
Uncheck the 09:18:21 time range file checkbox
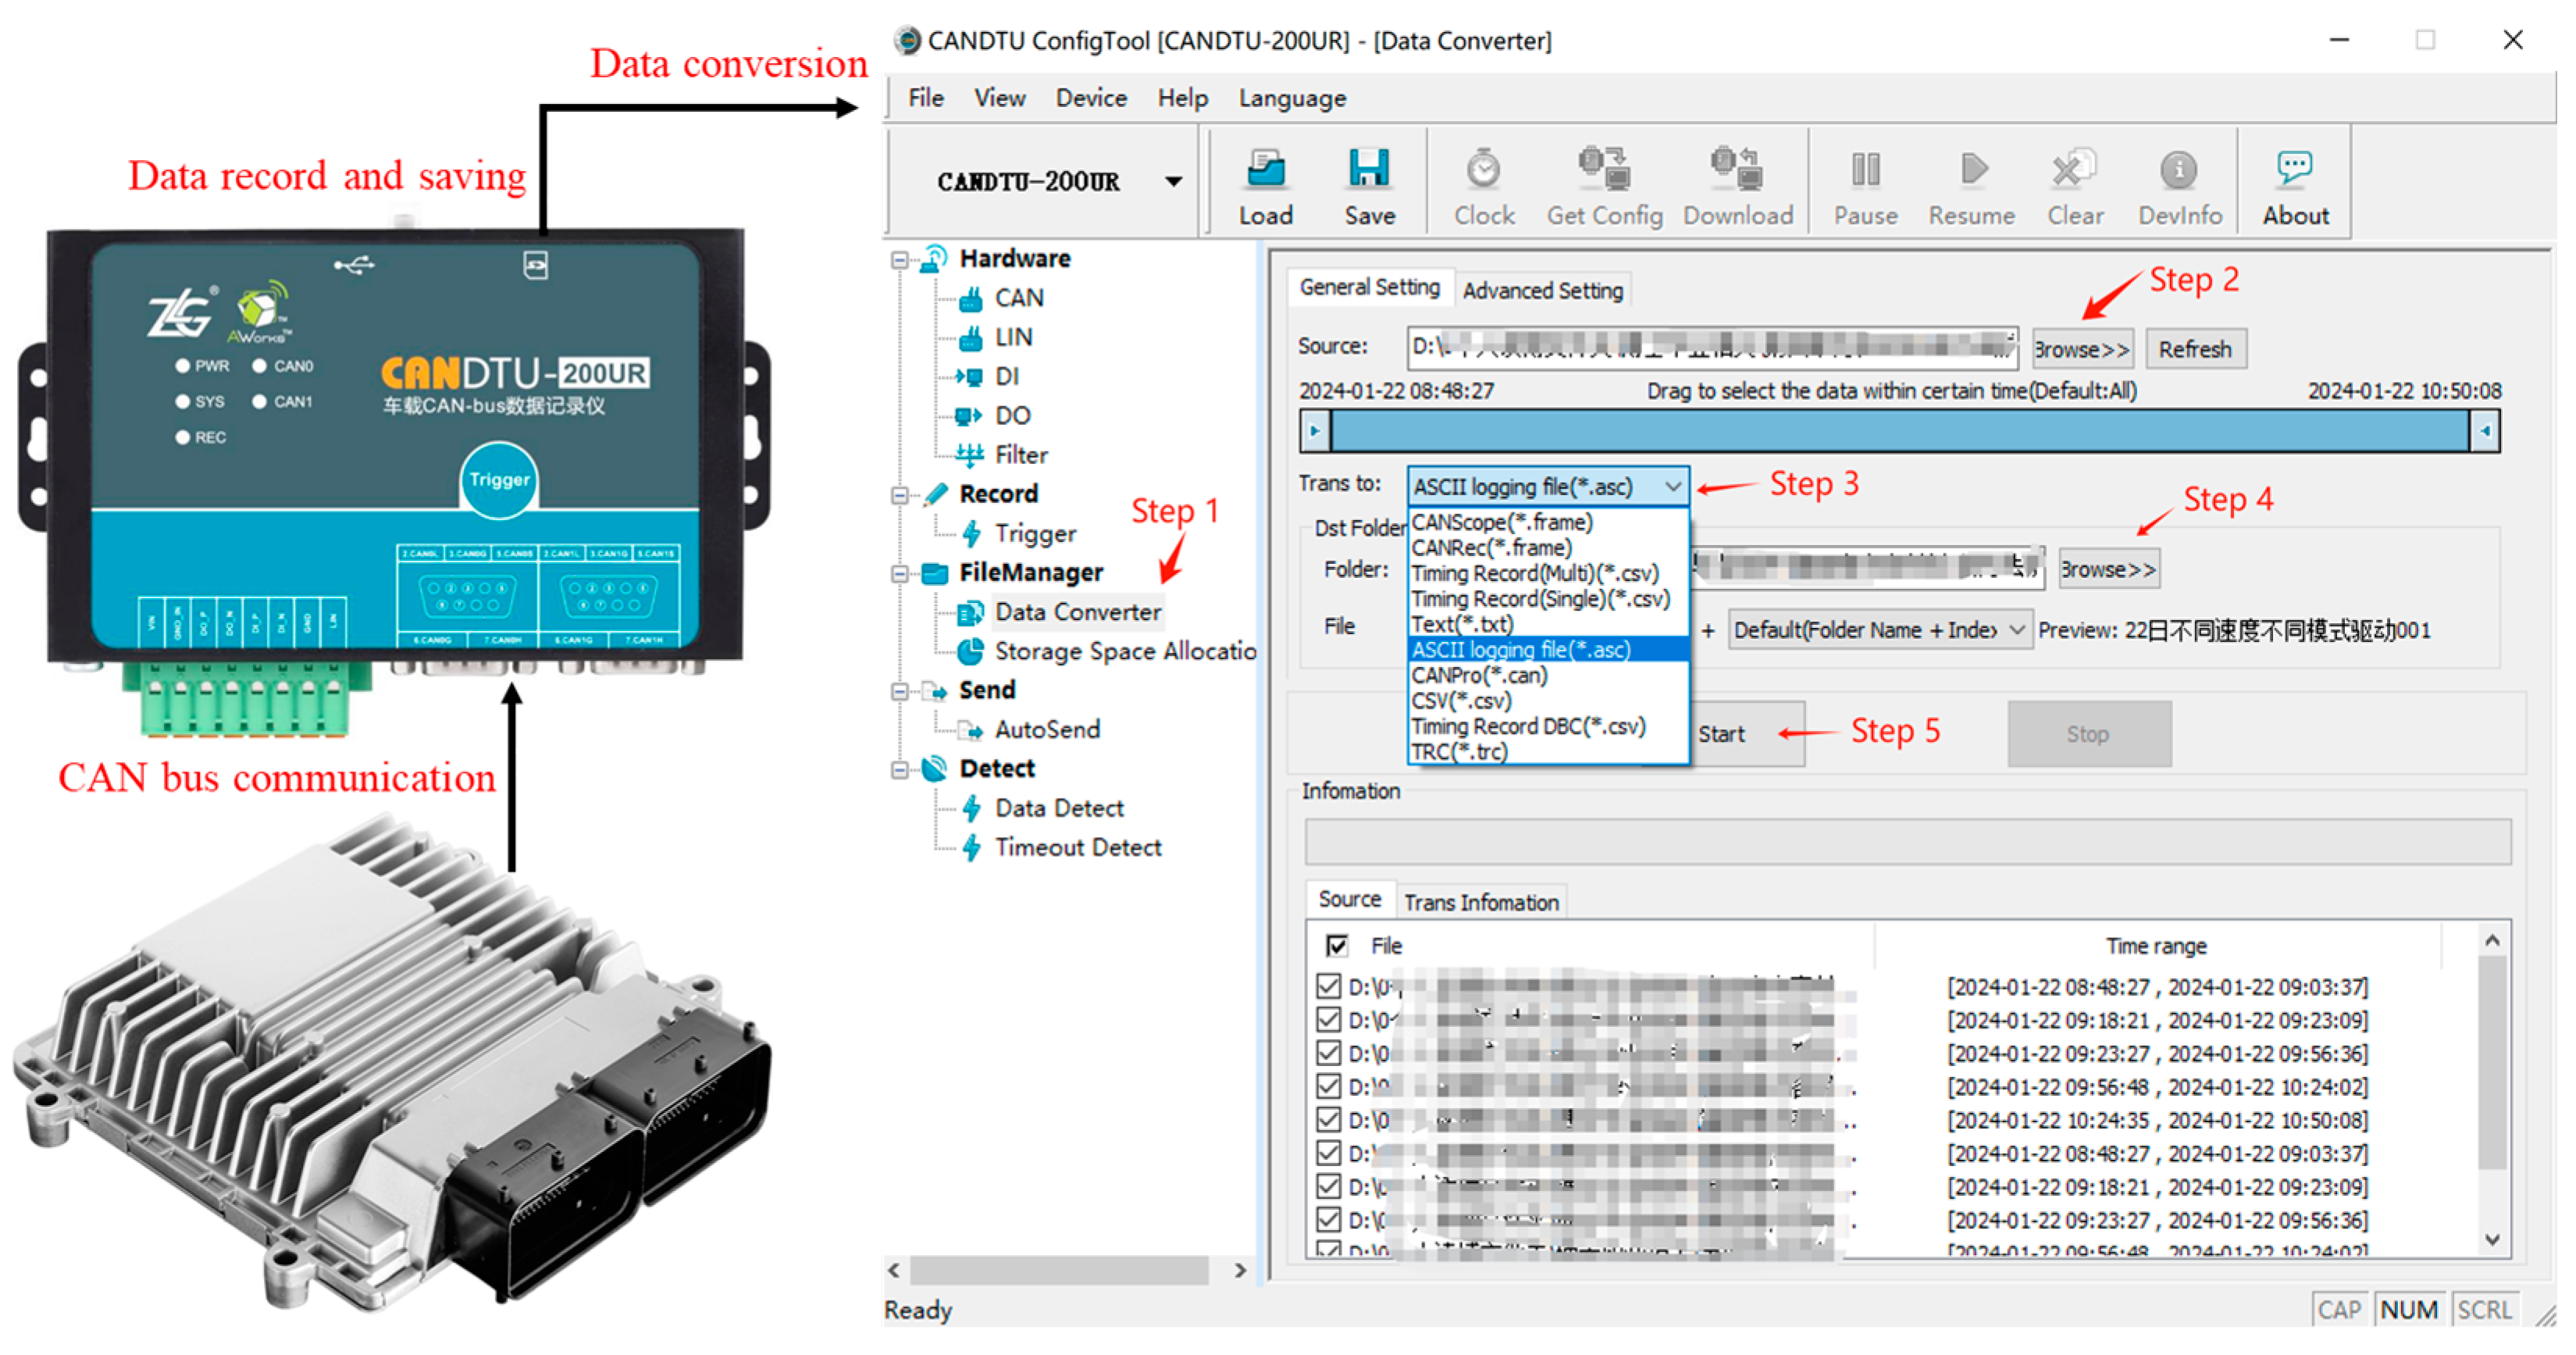click(x=1328, y=1019)
